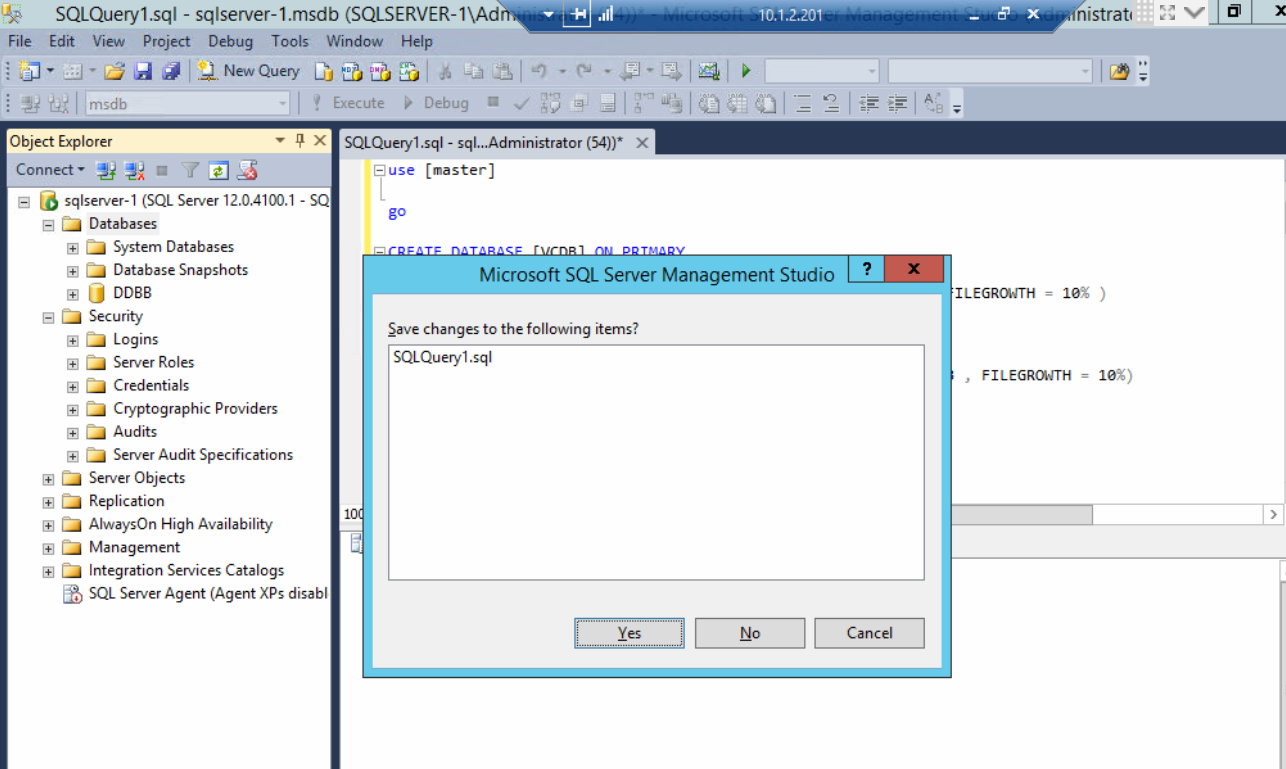Click the Redo arrow icon
Screen dimensions: 1286x769
[583, 71]
